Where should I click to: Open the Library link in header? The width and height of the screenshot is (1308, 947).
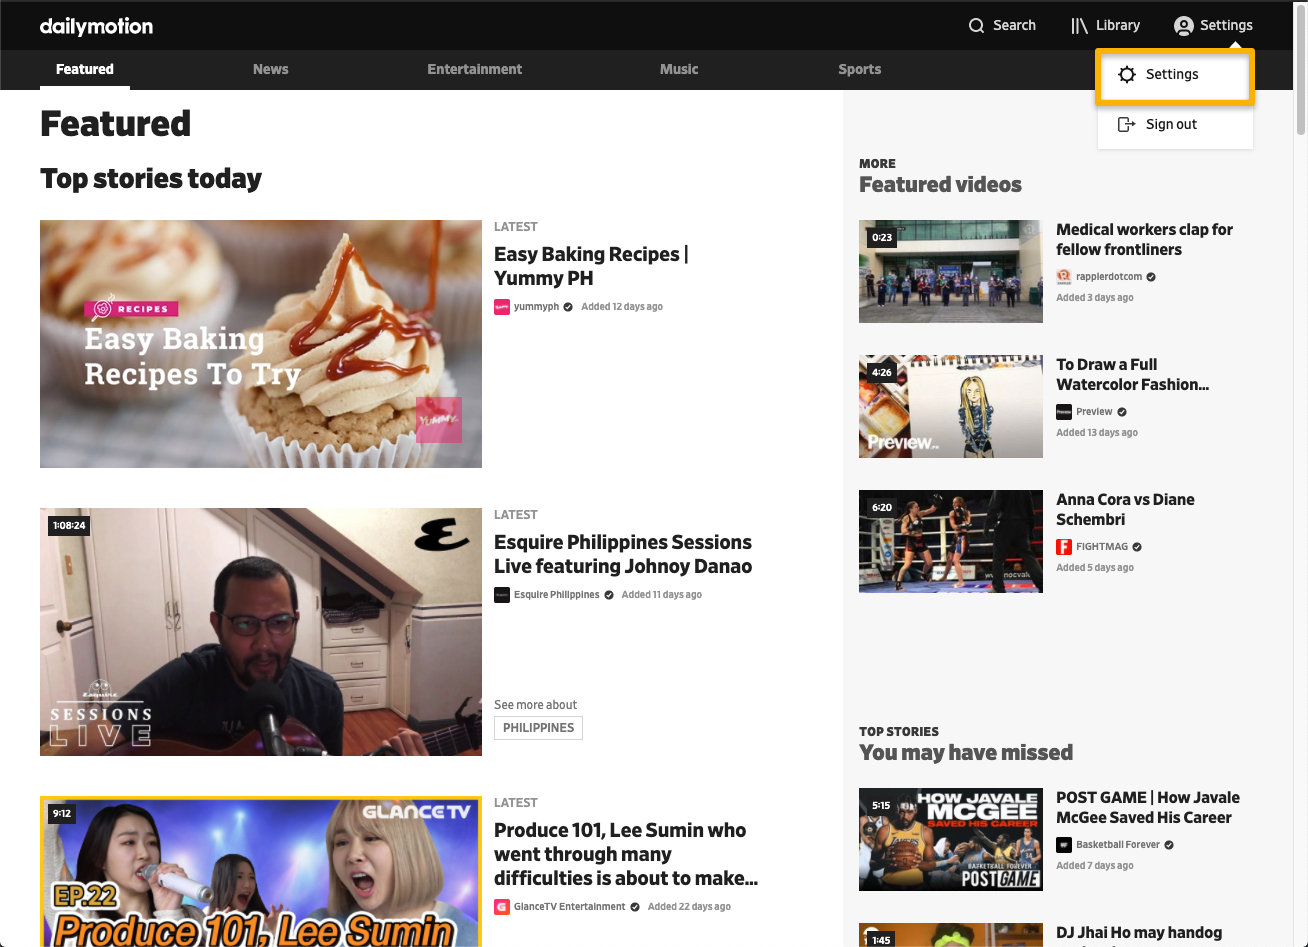click(x=1105, y=26)
